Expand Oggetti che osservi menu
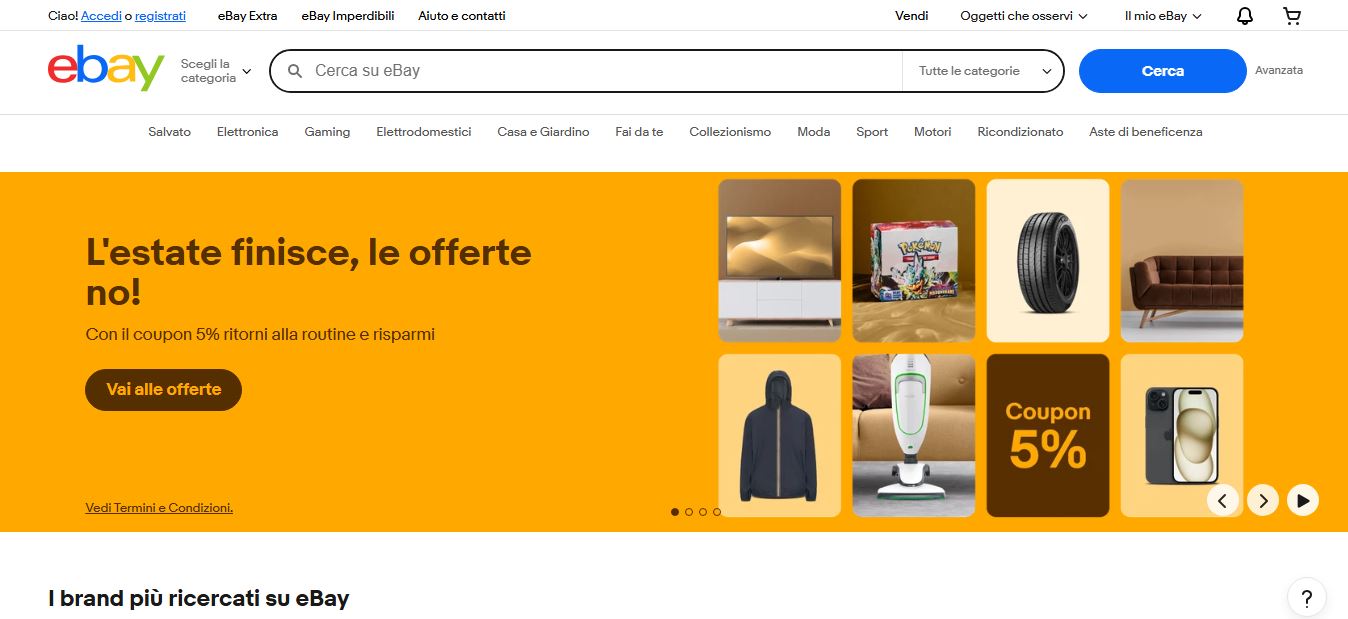The height and width of the screenshot is (619, 1348). click(x=1024, y=16)
